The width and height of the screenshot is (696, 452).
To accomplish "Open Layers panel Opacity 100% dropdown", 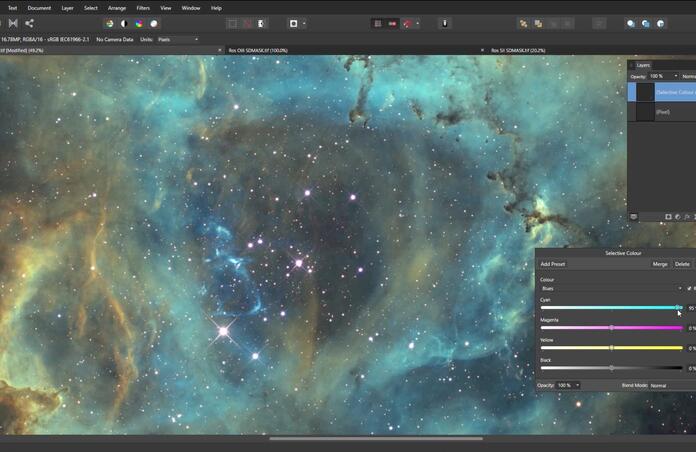I will point(664,76).
